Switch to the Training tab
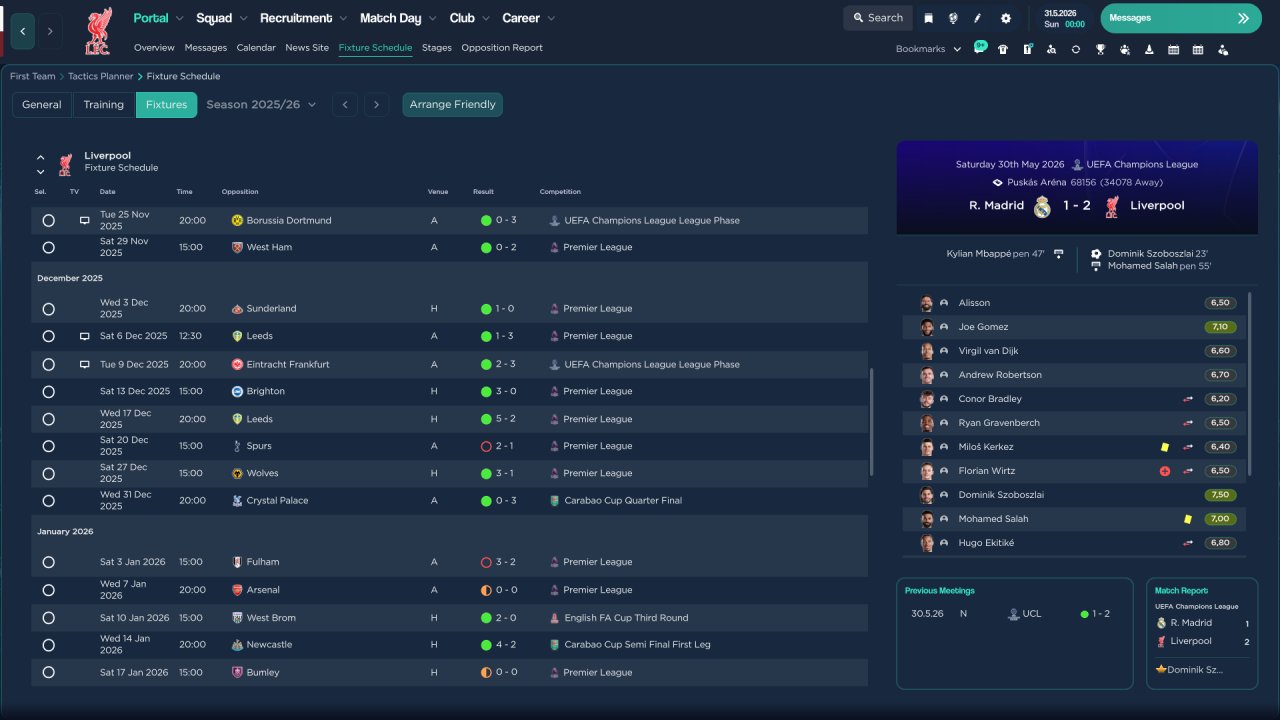 (x=104, y=105)
